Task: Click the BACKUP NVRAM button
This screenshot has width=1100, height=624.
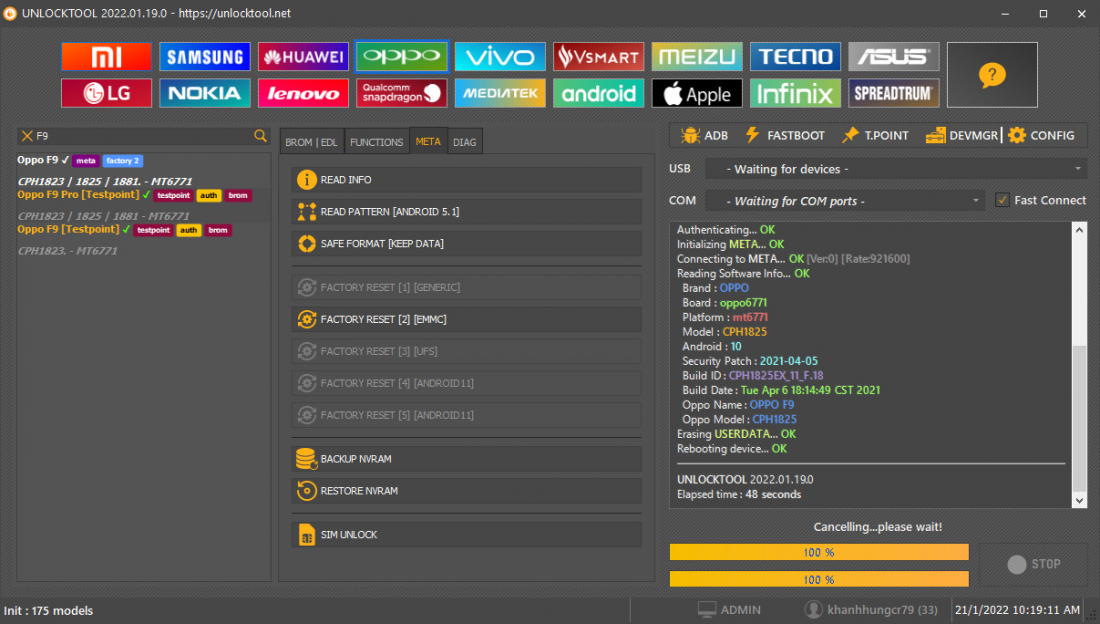Action: point(467,459)
